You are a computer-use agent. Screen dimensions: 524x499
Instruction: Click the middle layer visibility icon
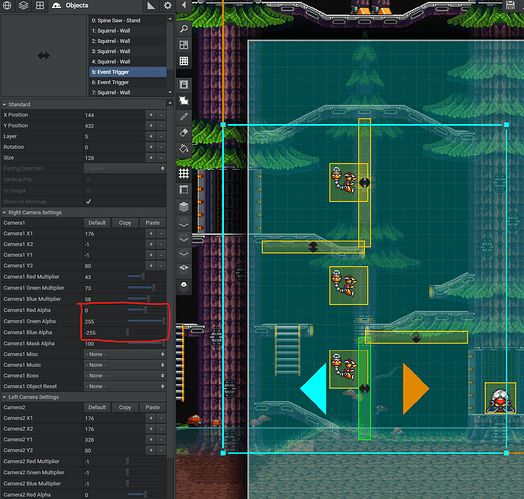(184, 239)
